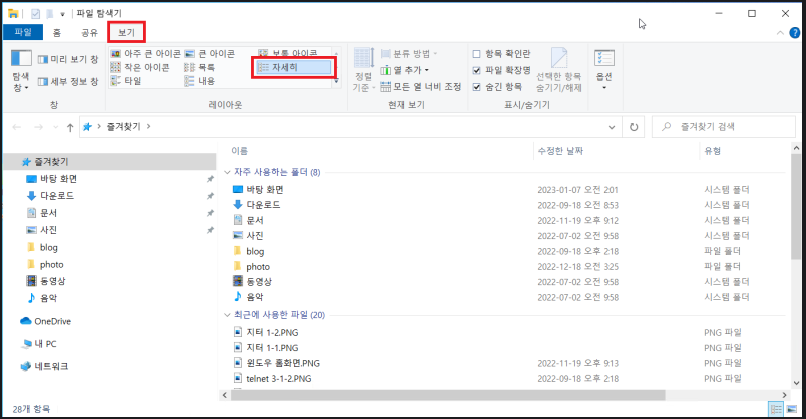Click the up-arrow parent folder button
806x419 pixels.
click(x=69, y=127)
